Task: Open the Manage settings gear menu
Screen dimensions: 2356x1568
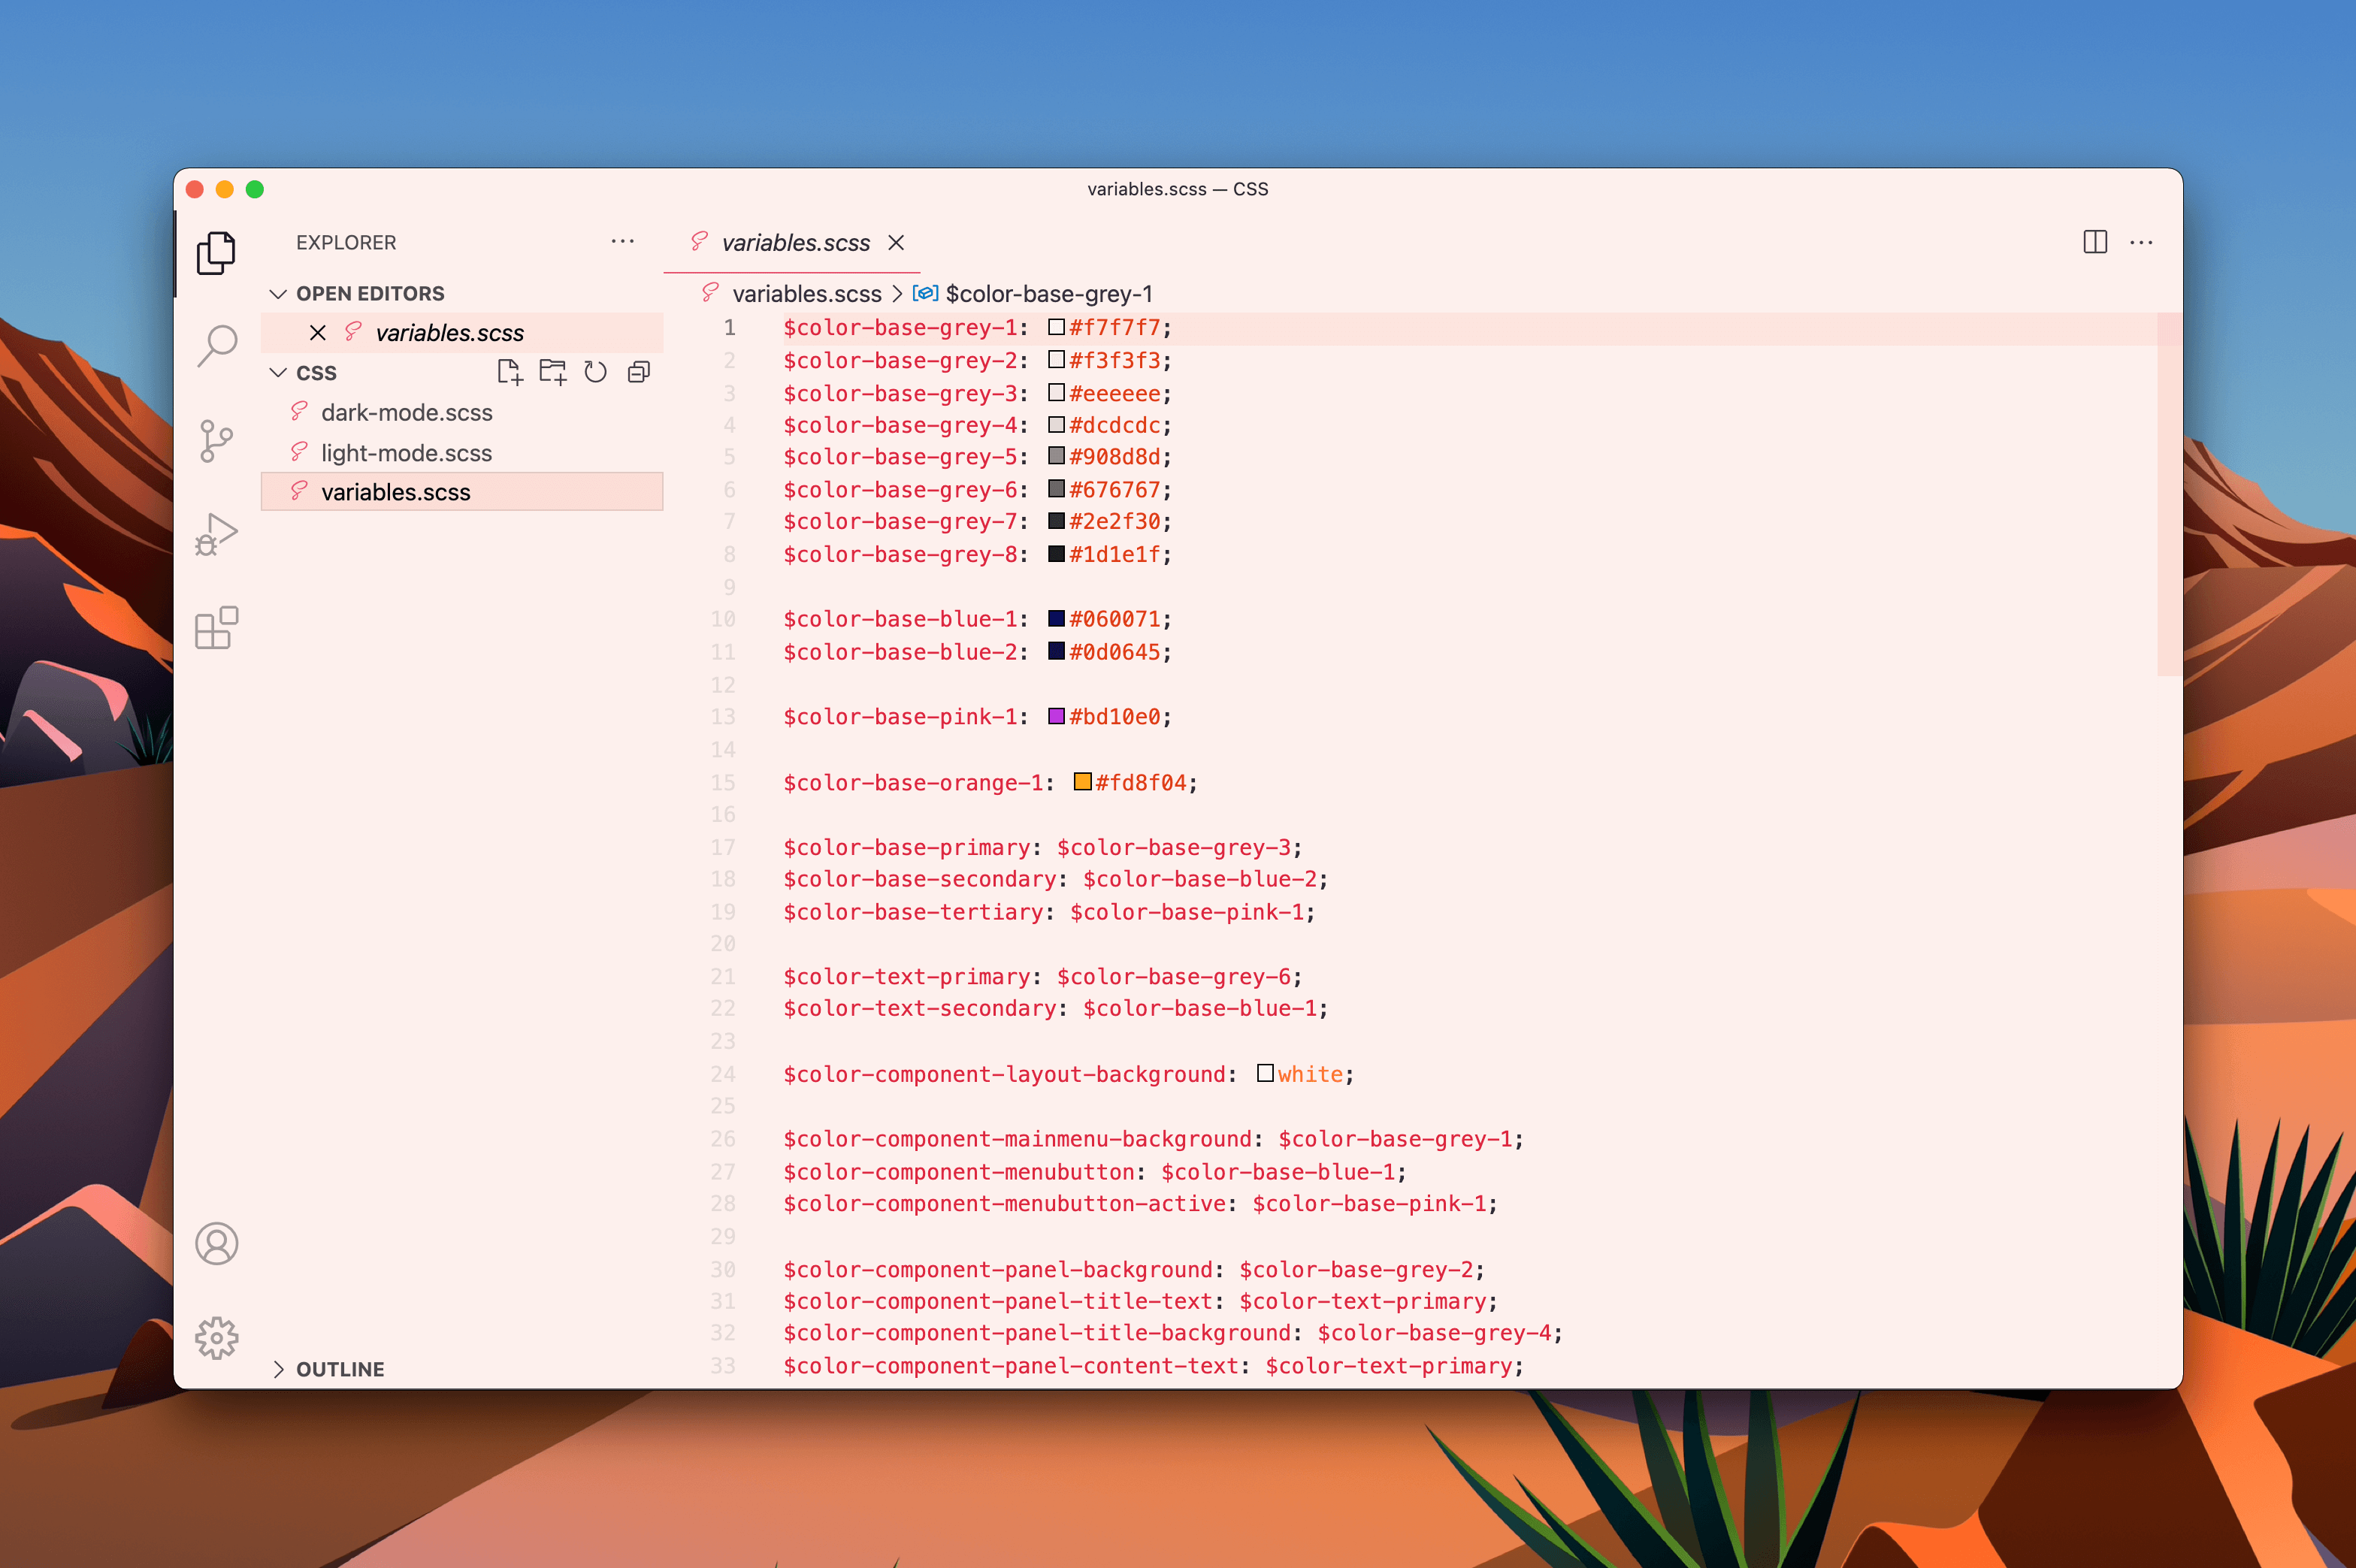Action: [216, 1337]
